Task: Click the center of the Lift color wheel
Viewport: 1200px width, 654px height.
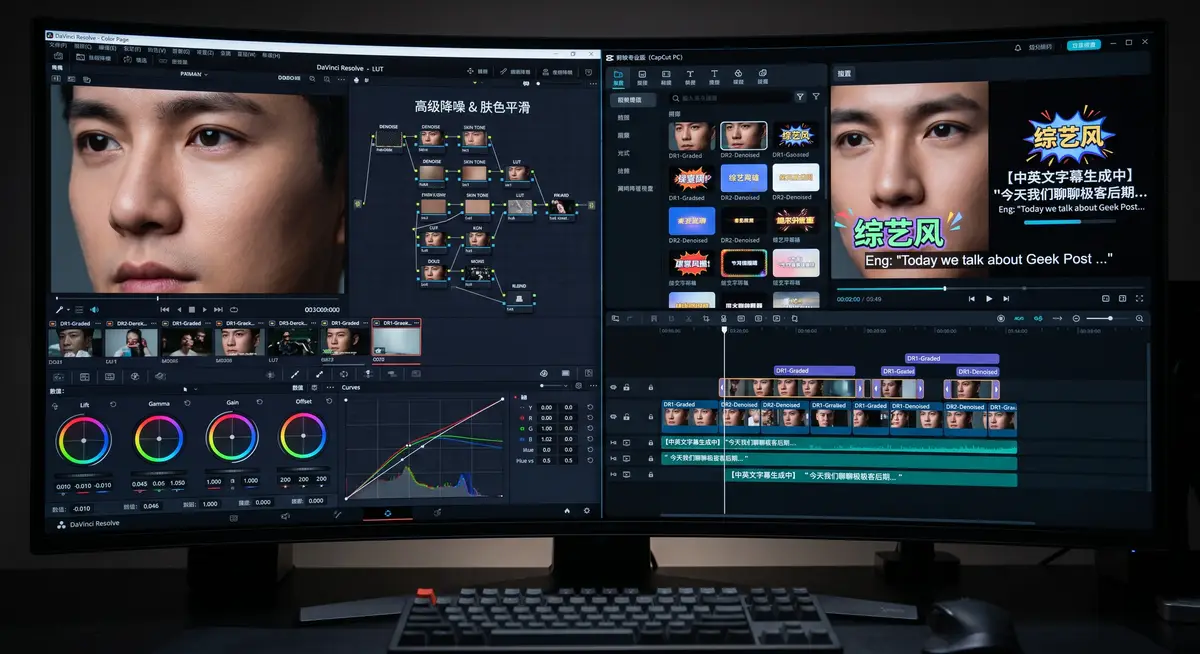Action: tap(83, 439)
